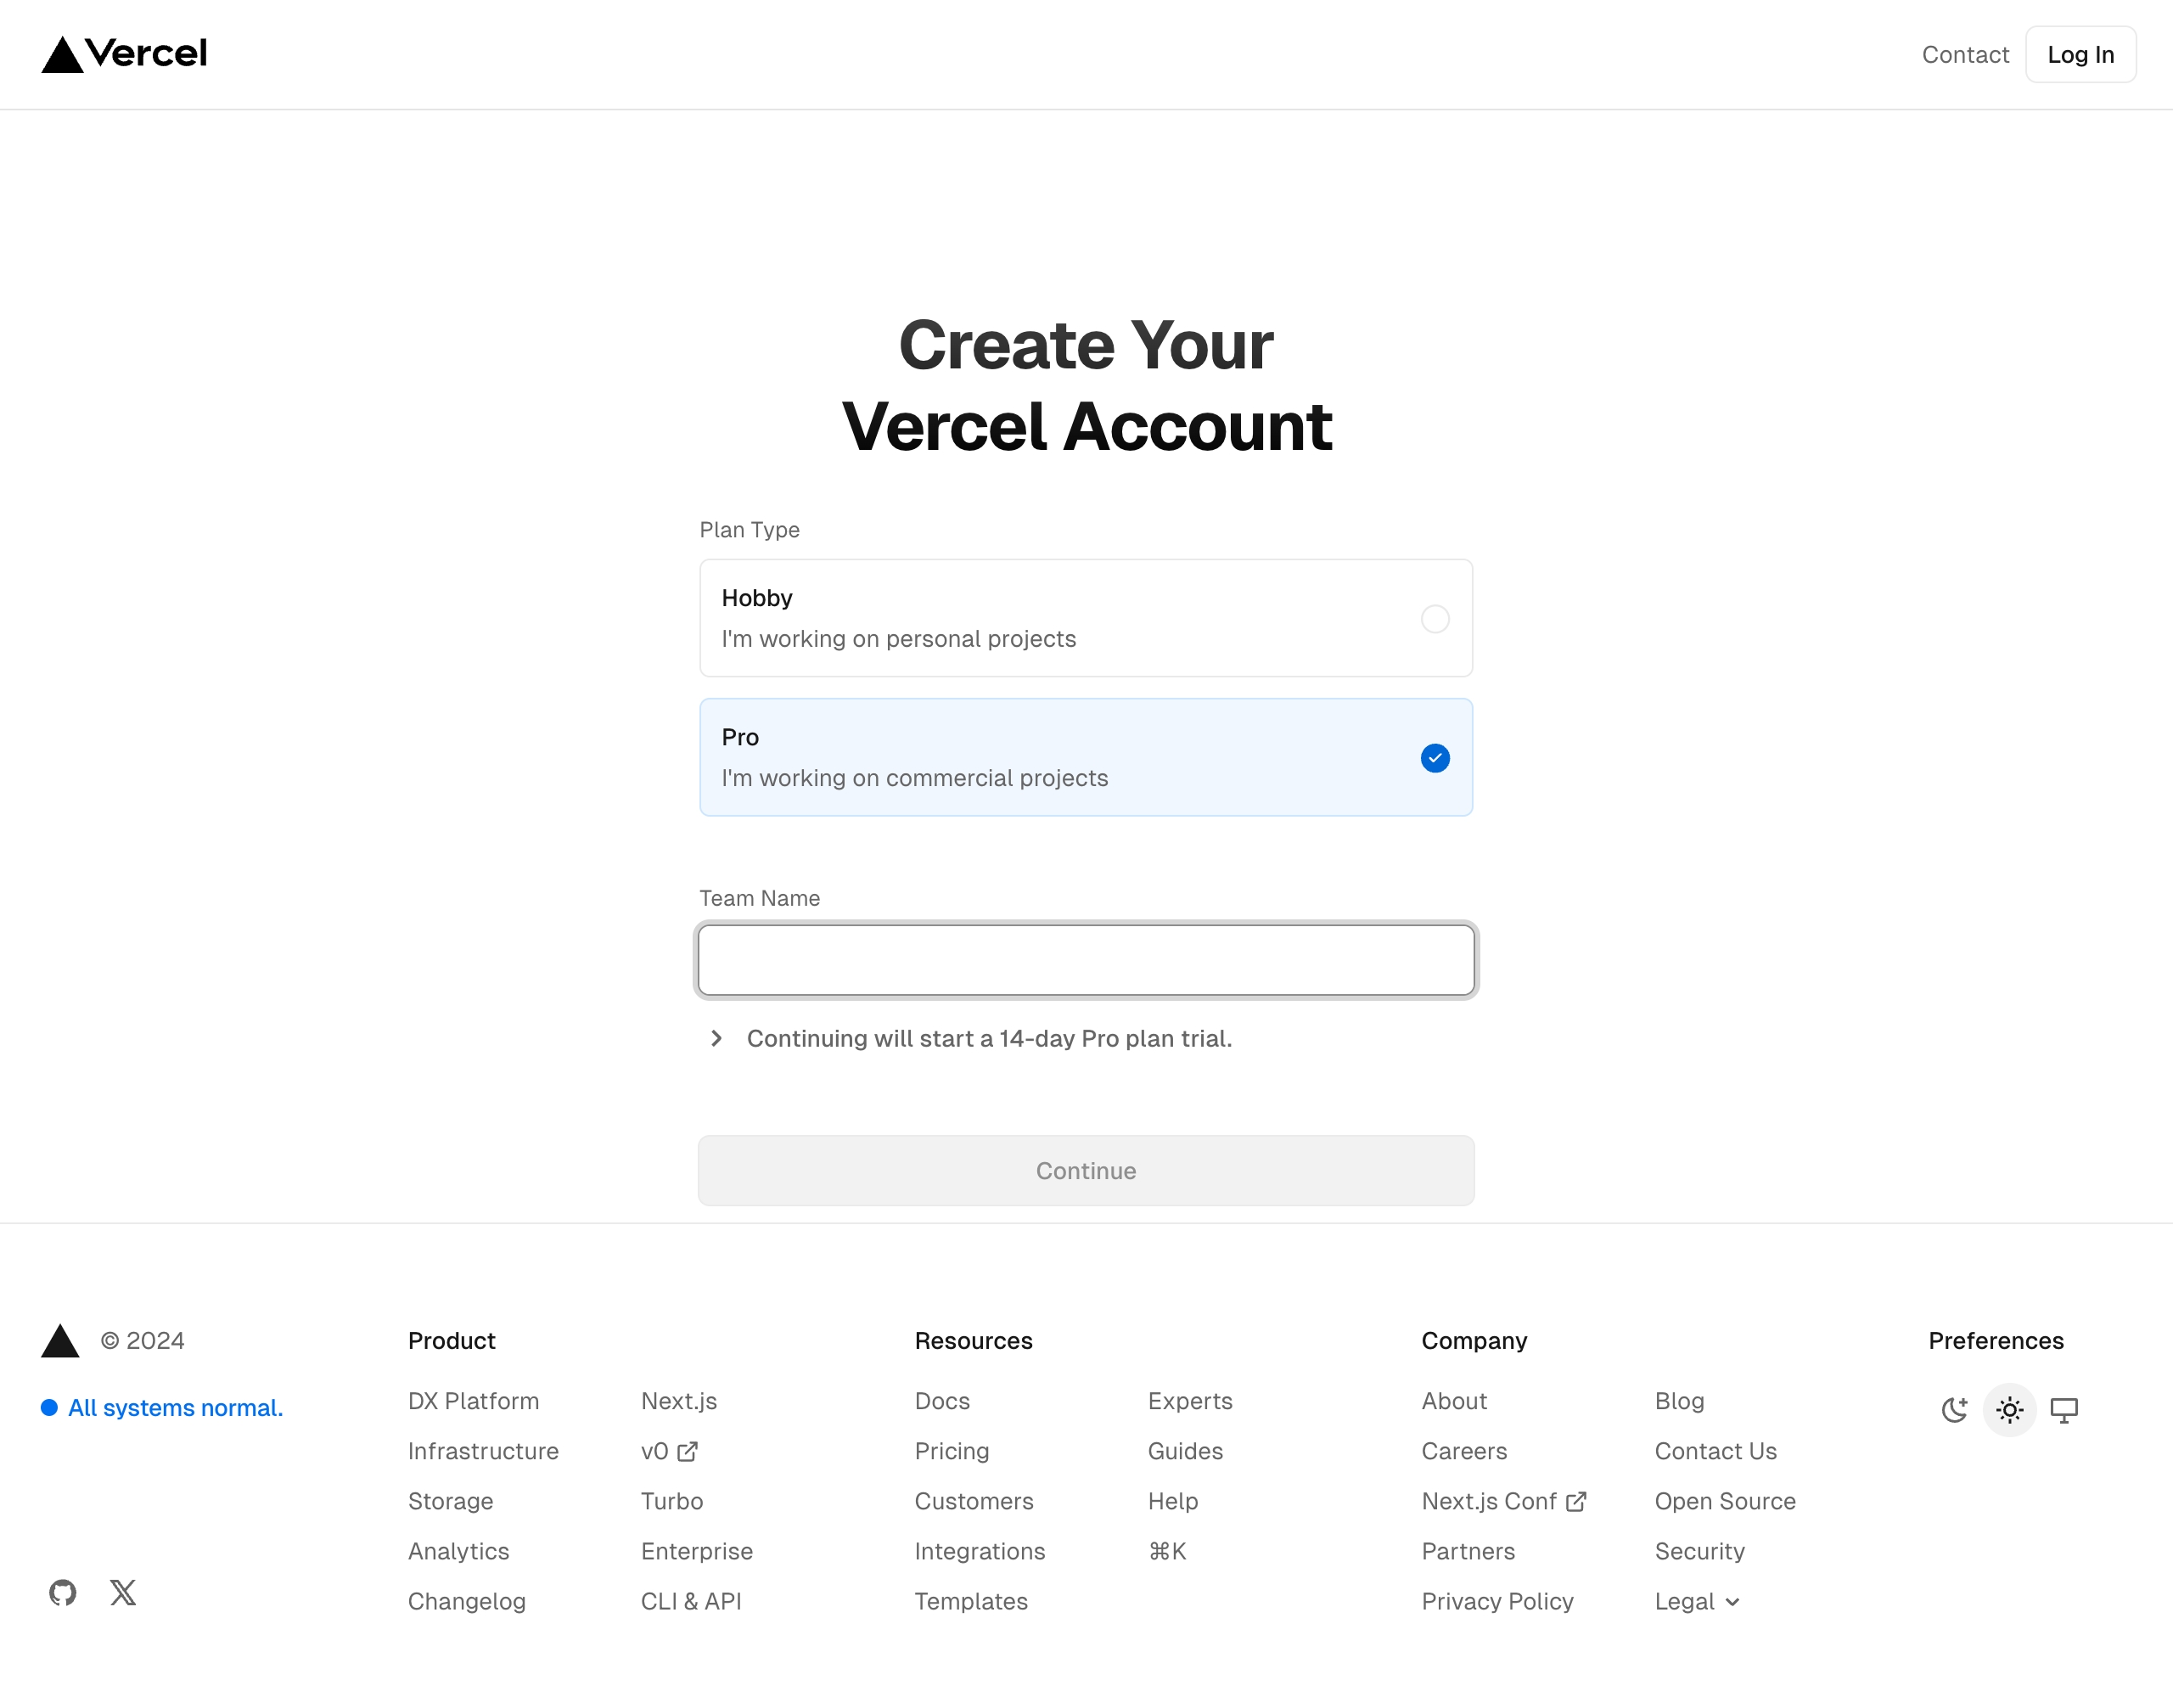Click the Log In button
2173x1708 pixels.
pyautogui.click(x=2081, y=54)
